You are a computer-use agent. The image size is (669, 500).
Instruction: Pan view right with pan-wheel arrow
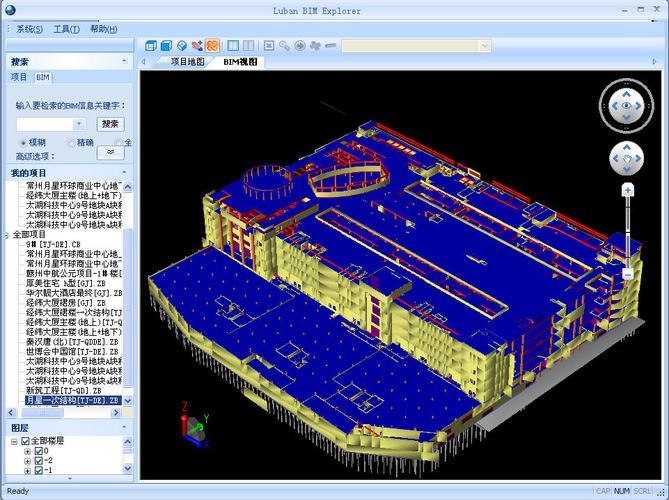(638, 159)
